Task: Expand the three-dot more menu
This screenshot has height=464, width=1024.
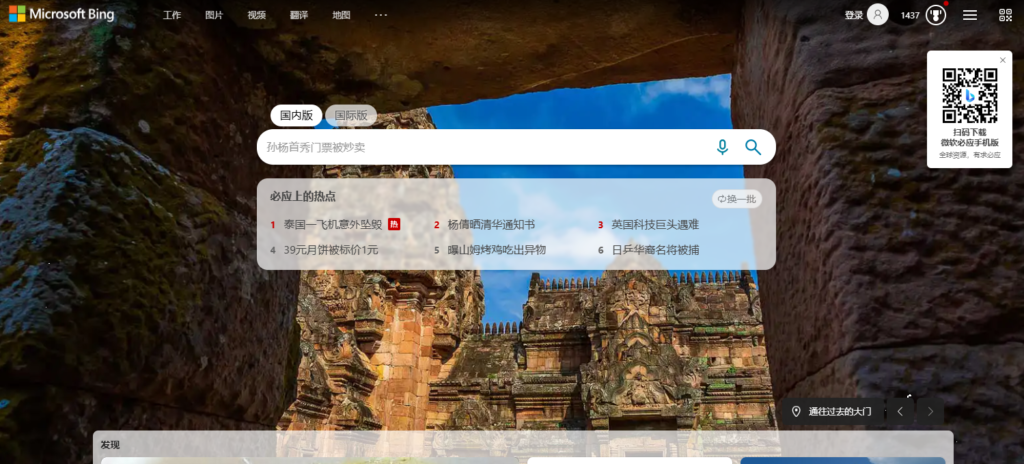Action: [381, 15]
